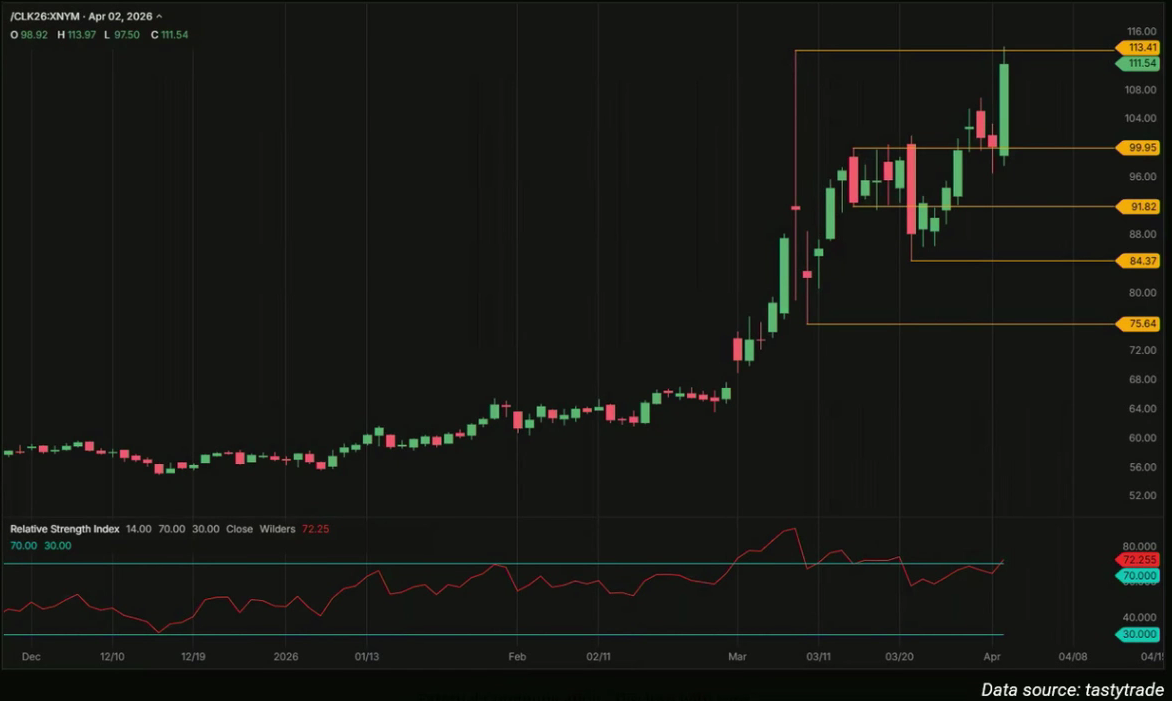
Task: Click the Mar date axis label
Action: point(737,657)
